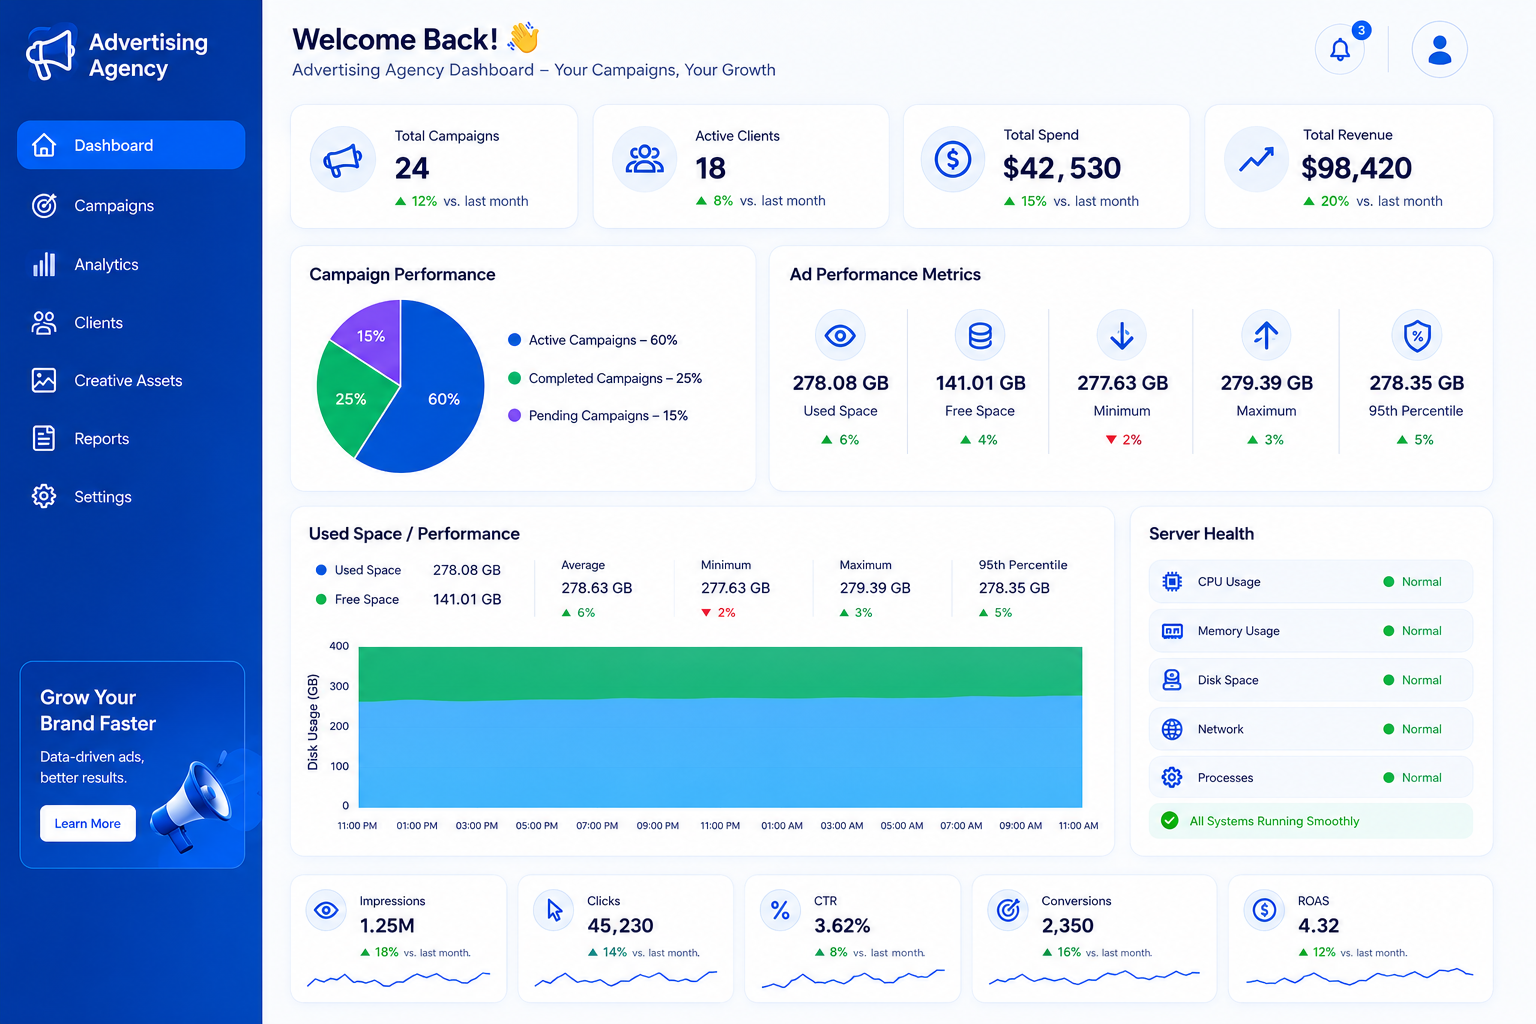This screenshot has height=1024, width=1536.
Task: Click the Clicks cursor icon
Action: (x=554, y=910)
